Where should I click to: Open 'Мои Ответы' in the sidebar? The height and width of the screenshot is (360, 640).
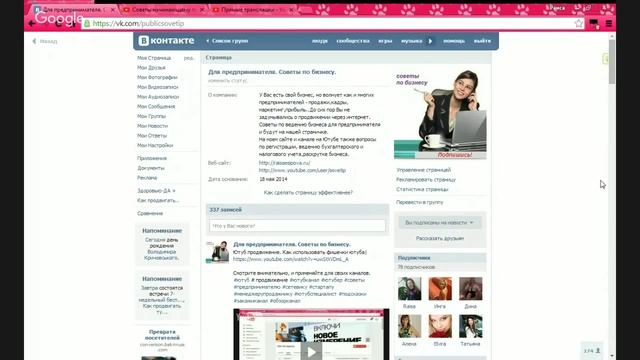pyautogui.click(x=152, y=136)
